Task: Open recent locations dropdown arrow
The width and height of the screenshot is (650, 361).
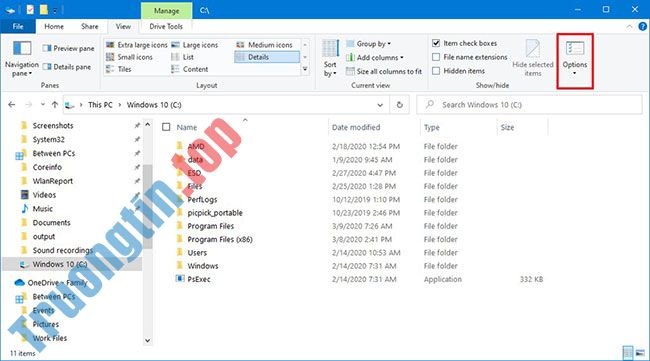Action: (43, 105)
